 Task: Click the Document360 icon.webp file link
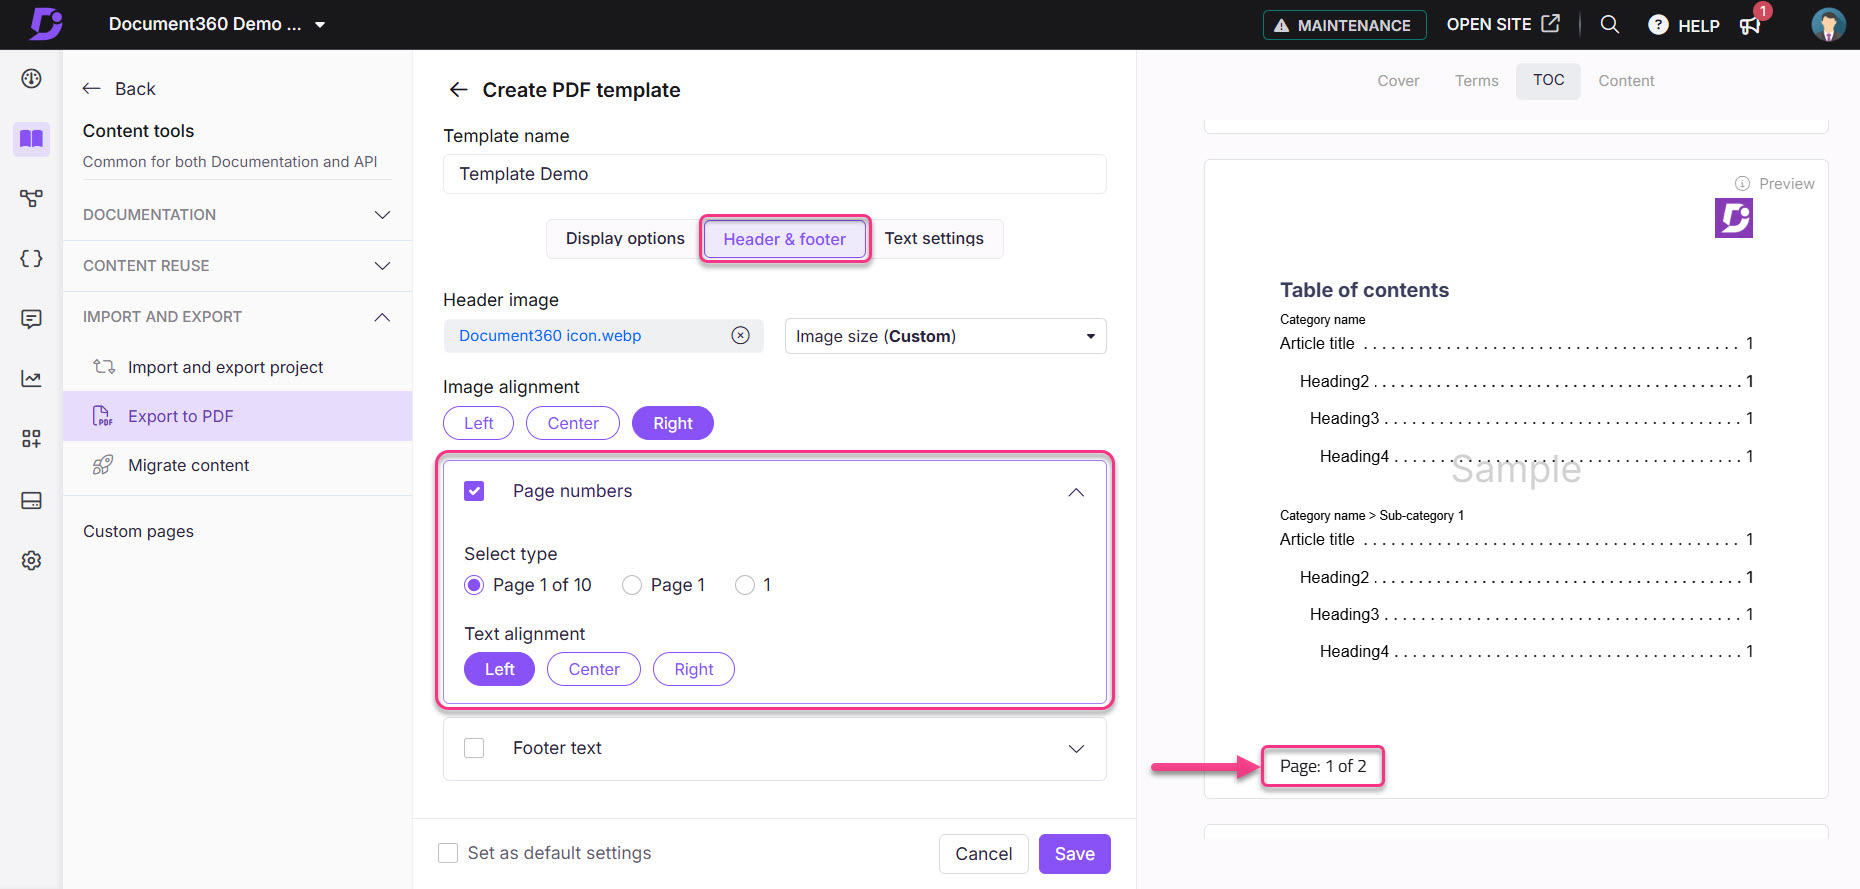tap(550, 336)
